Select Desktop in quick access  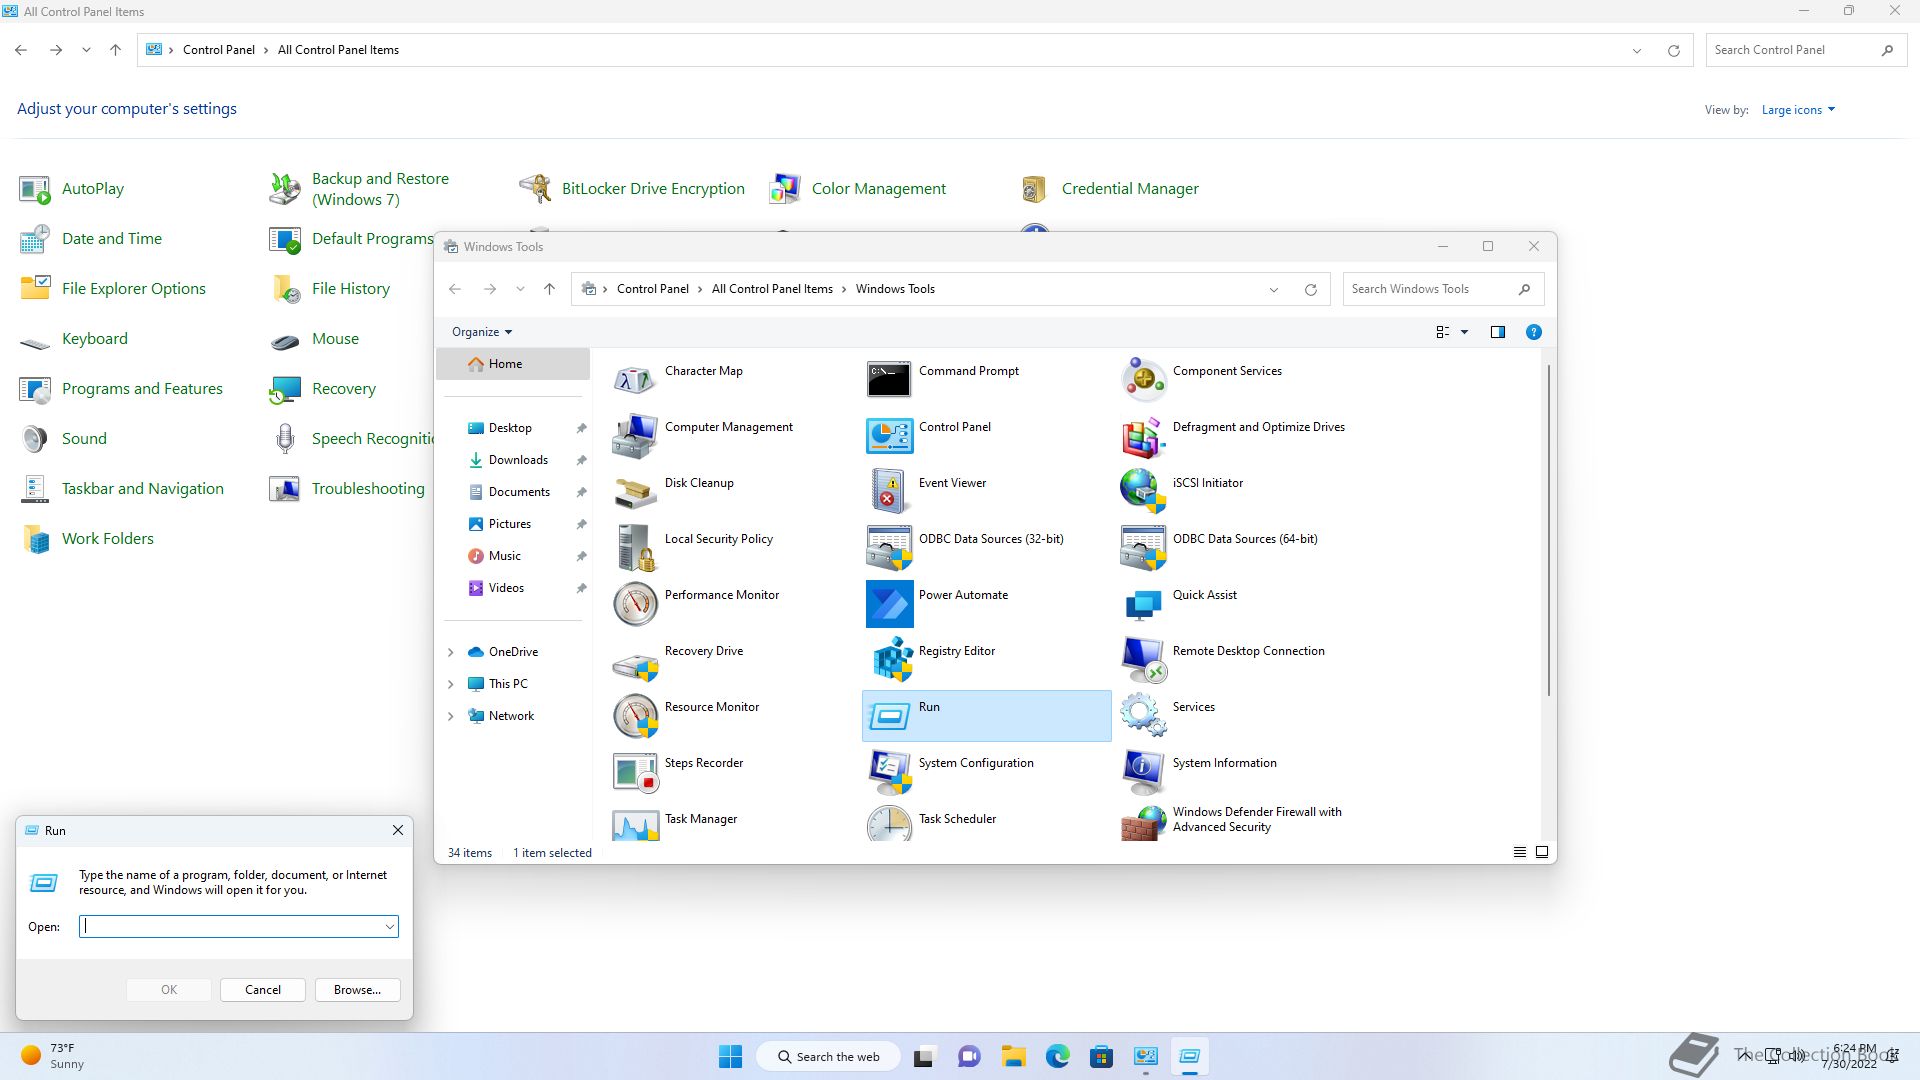513,428
